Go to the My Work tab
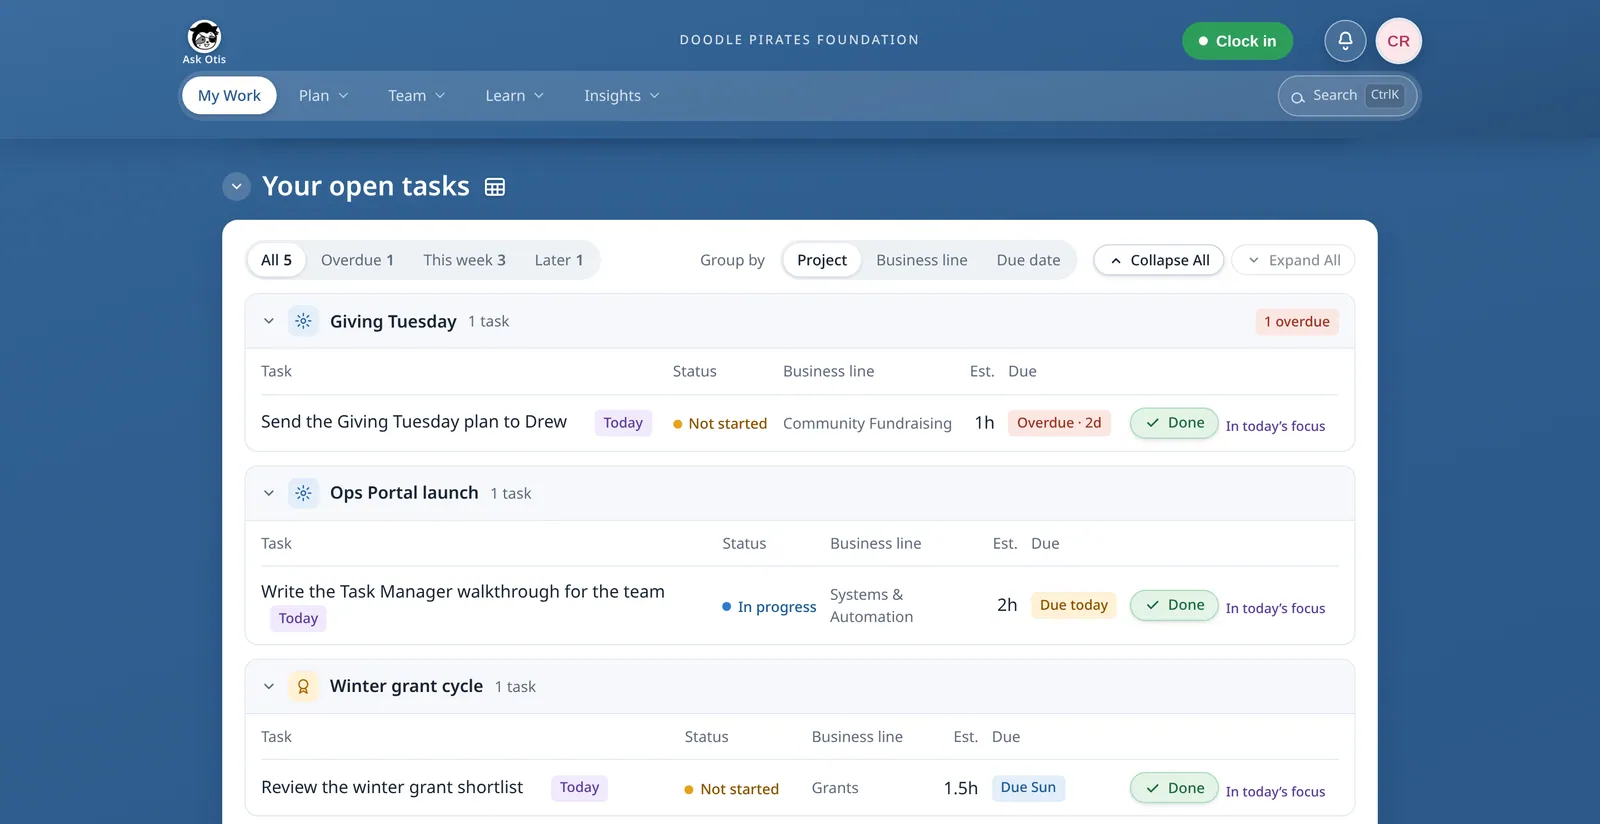The image size is (1600, 824). click(229, 96)
